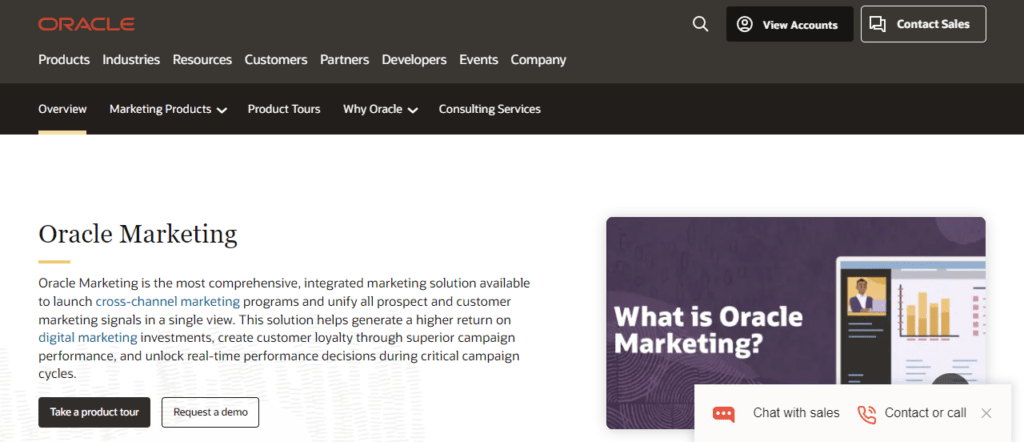Viewport: 1024px width, 442px height.
Task: Go to the Product Tours tab
Action: 284,109
